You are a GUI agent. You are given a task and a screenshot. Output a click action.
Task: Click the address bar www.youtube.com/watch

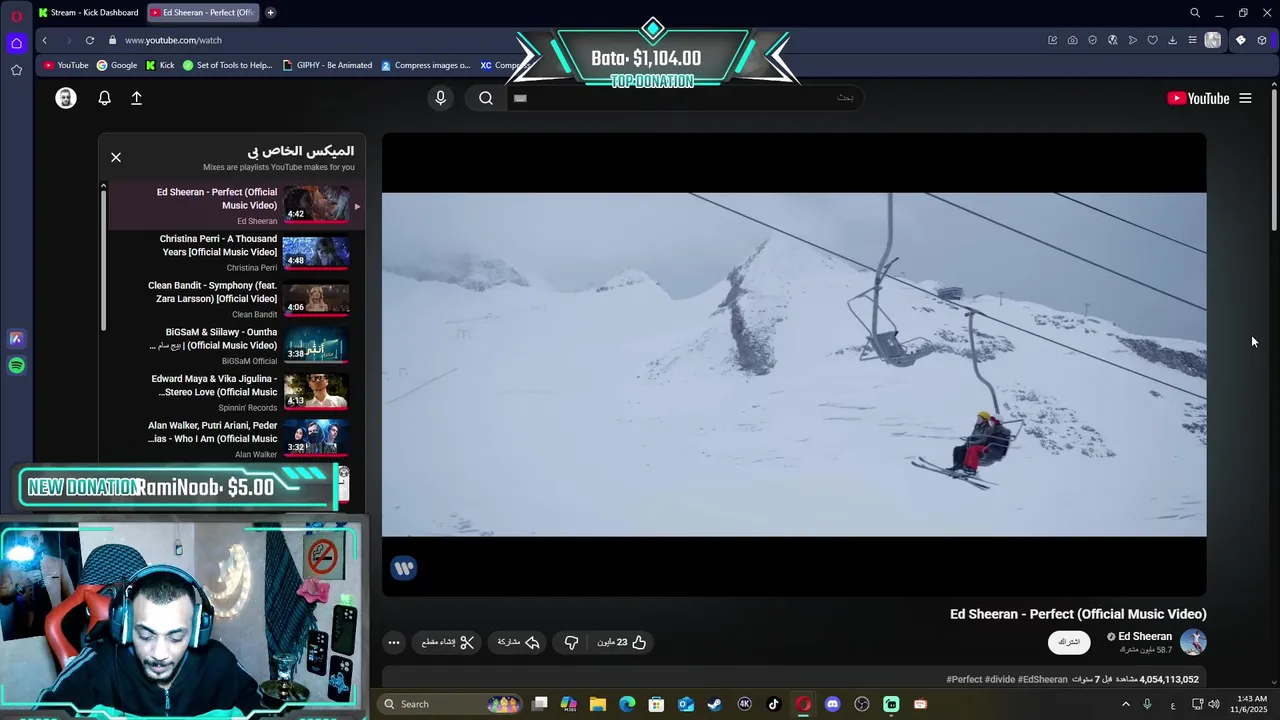coord(173,40)
